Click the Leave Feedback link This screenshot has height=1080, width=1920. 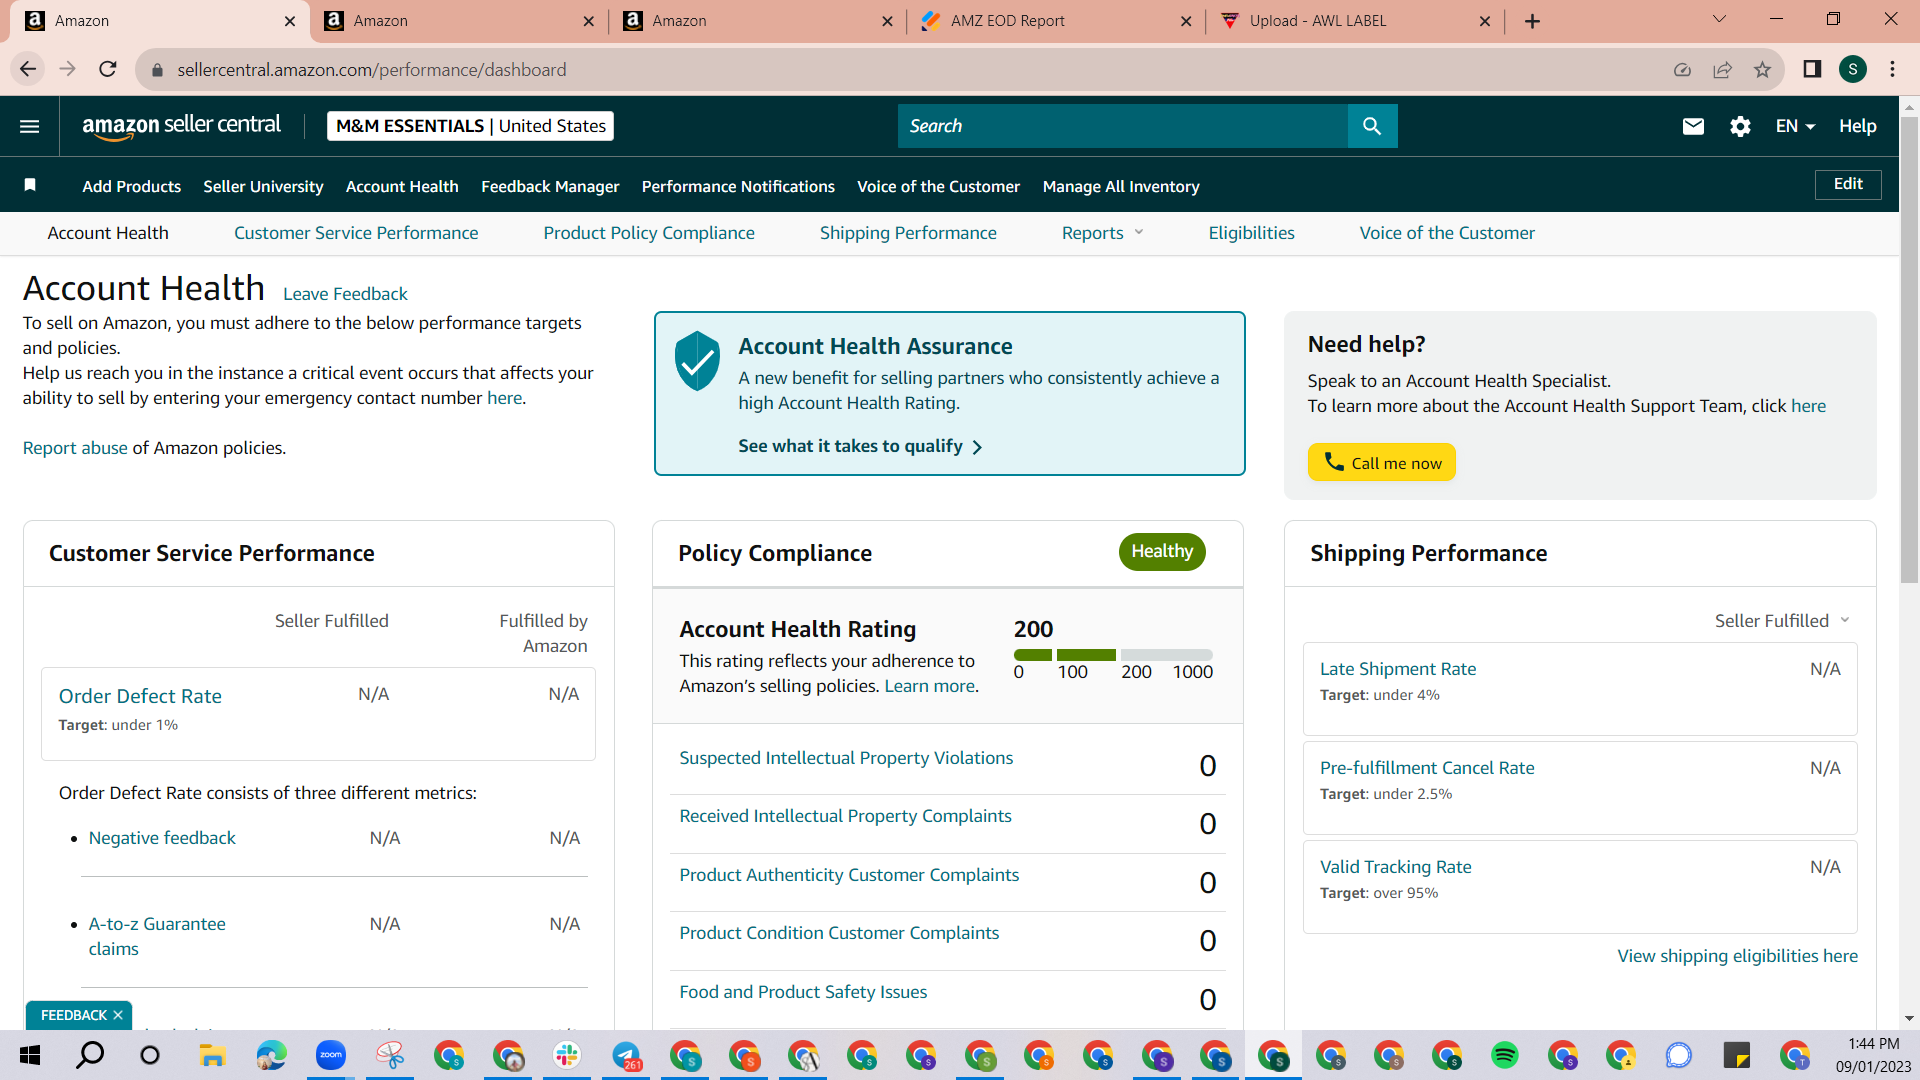pyautogui.click(x=345, y=294)
